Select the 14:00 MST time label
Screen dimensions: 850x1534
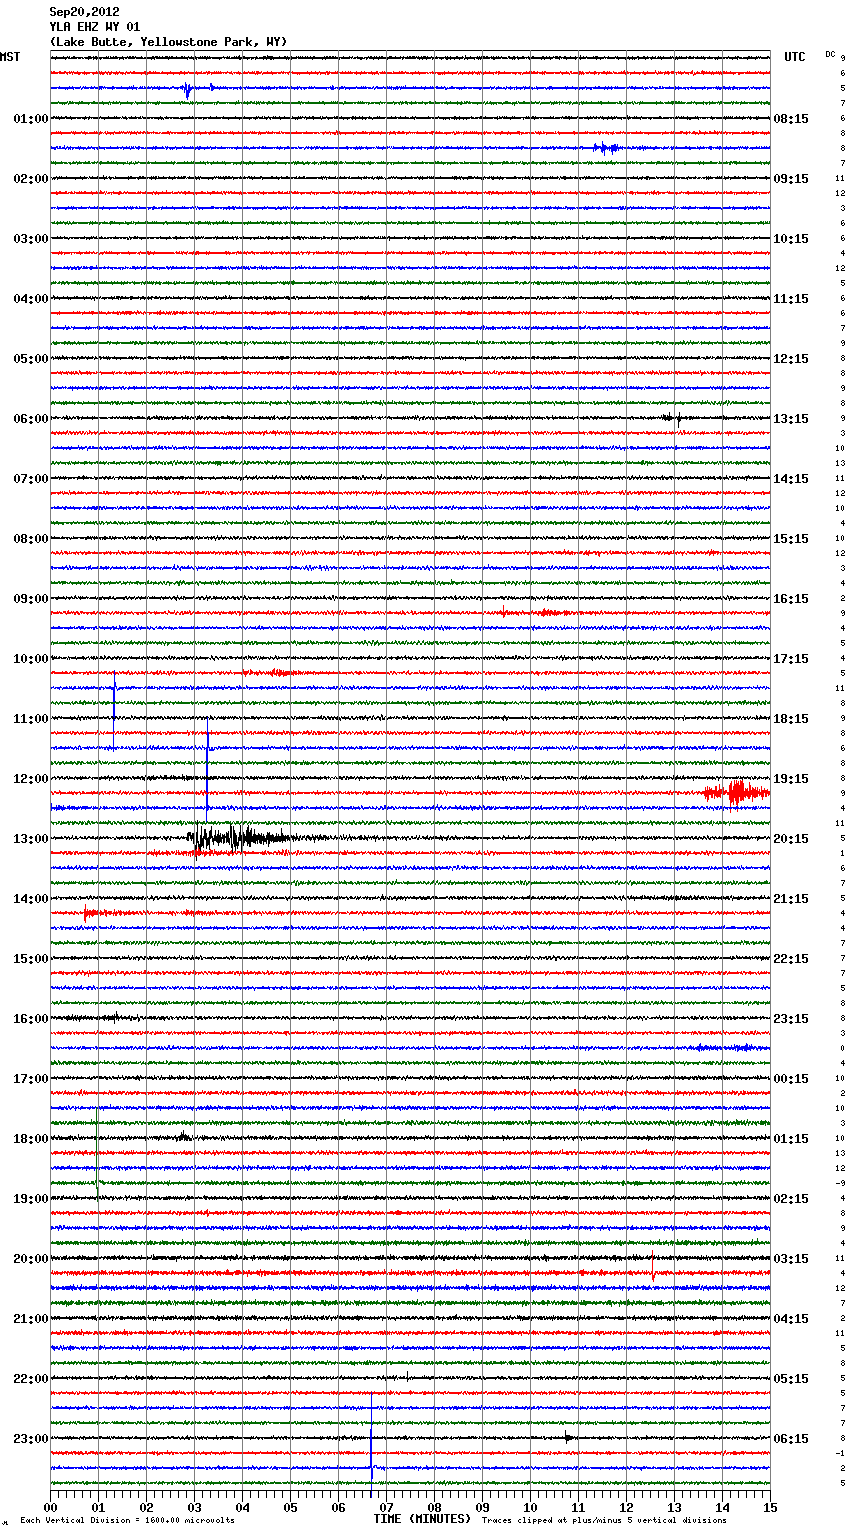pyautogui.click(x=31, y=899)
